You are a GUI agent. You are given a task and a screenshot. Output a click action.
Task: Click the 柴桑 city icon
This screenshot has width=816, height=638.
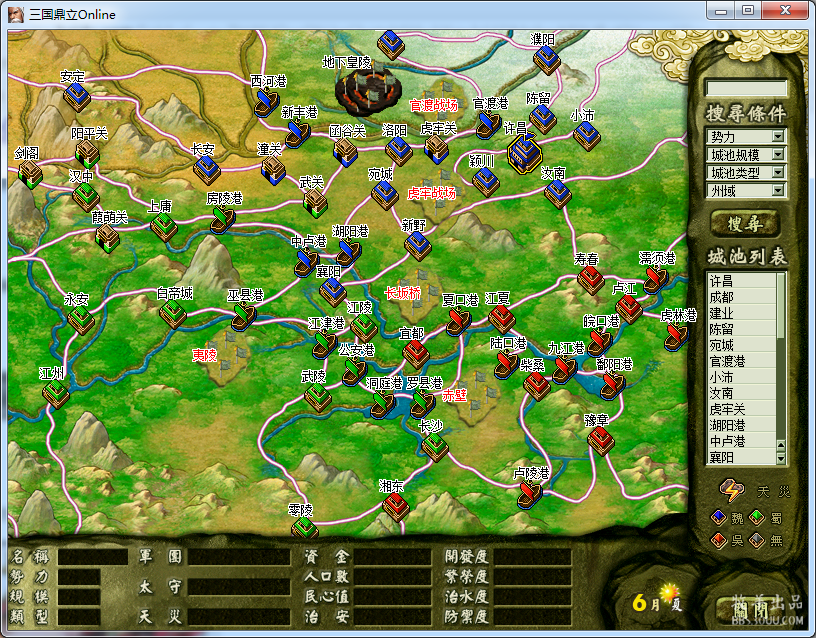537,386
